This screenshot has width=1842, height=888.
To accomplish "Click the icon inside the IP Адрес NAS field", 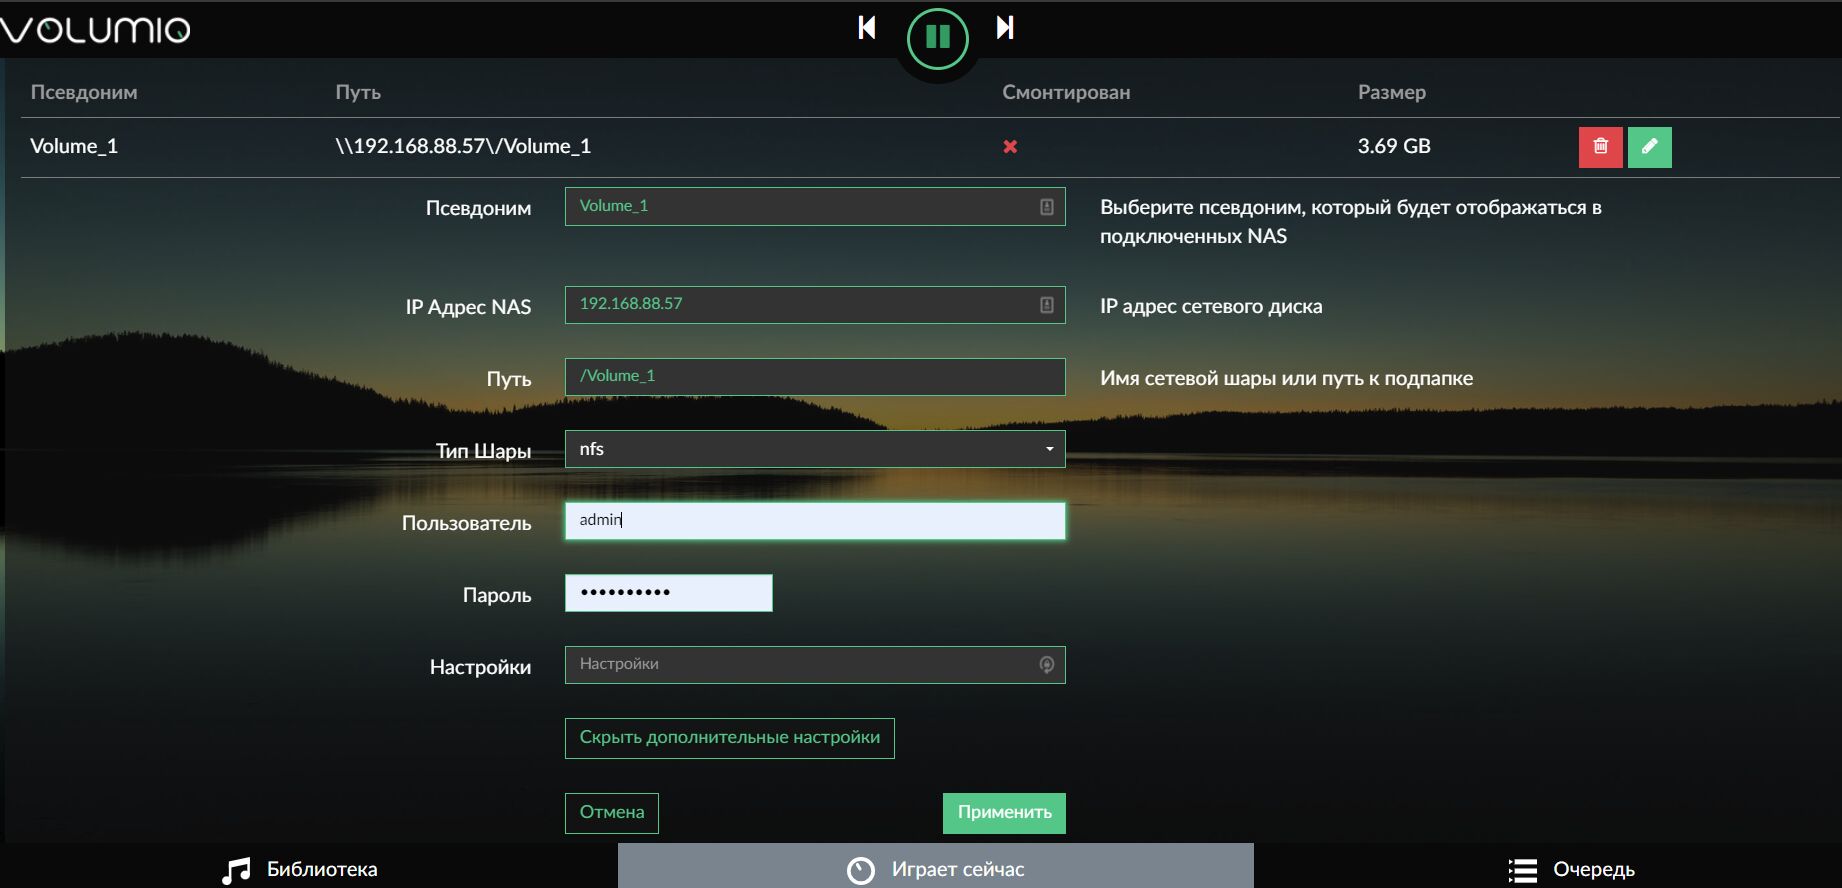I will 1046,305.
